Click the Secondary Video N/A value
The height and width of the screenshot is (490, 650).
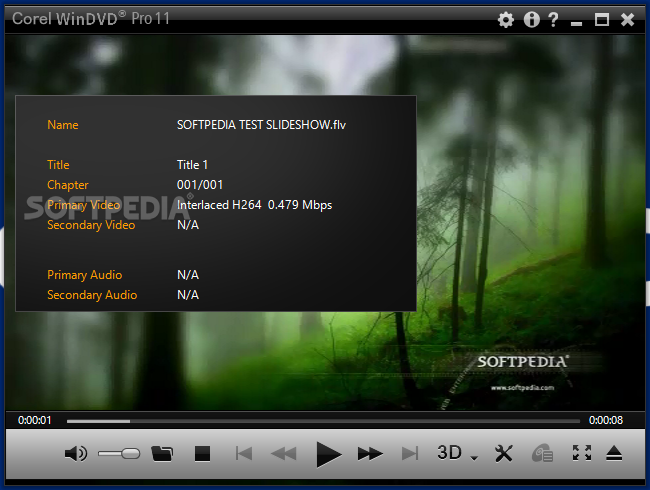point(188,225)
